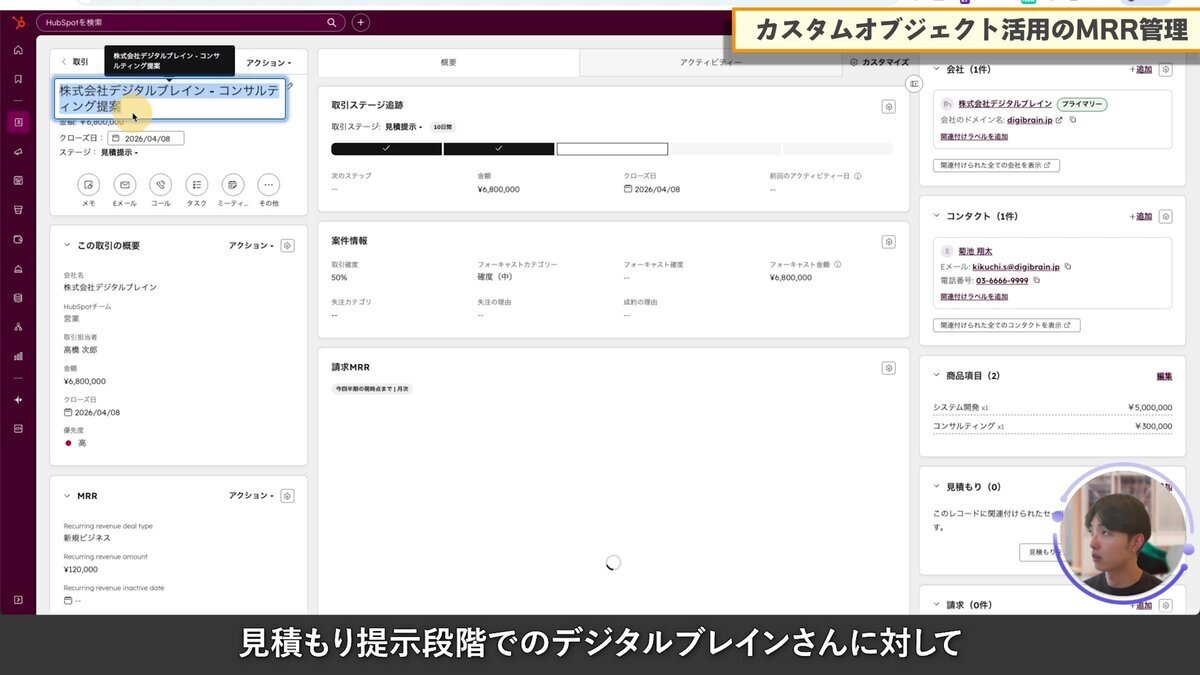The image size is (1200, 675).
Task: Click the その他 more-actions icon
Action: coord(267,186)
